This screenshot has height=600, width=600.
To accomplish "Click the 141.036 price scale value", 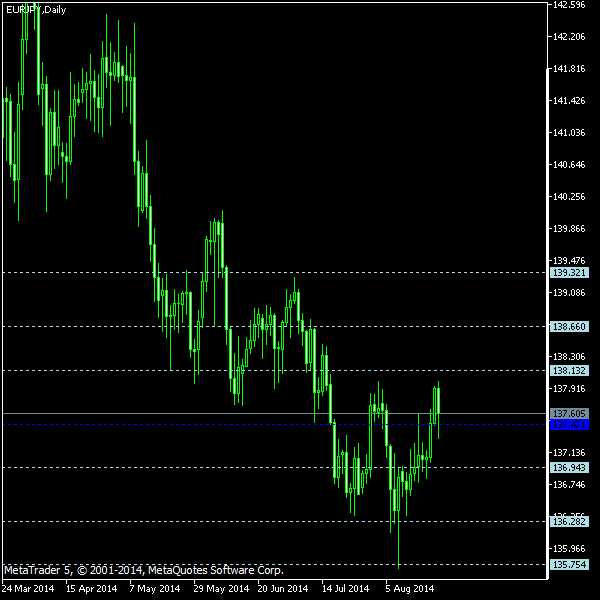I will [x=569, y=133].
